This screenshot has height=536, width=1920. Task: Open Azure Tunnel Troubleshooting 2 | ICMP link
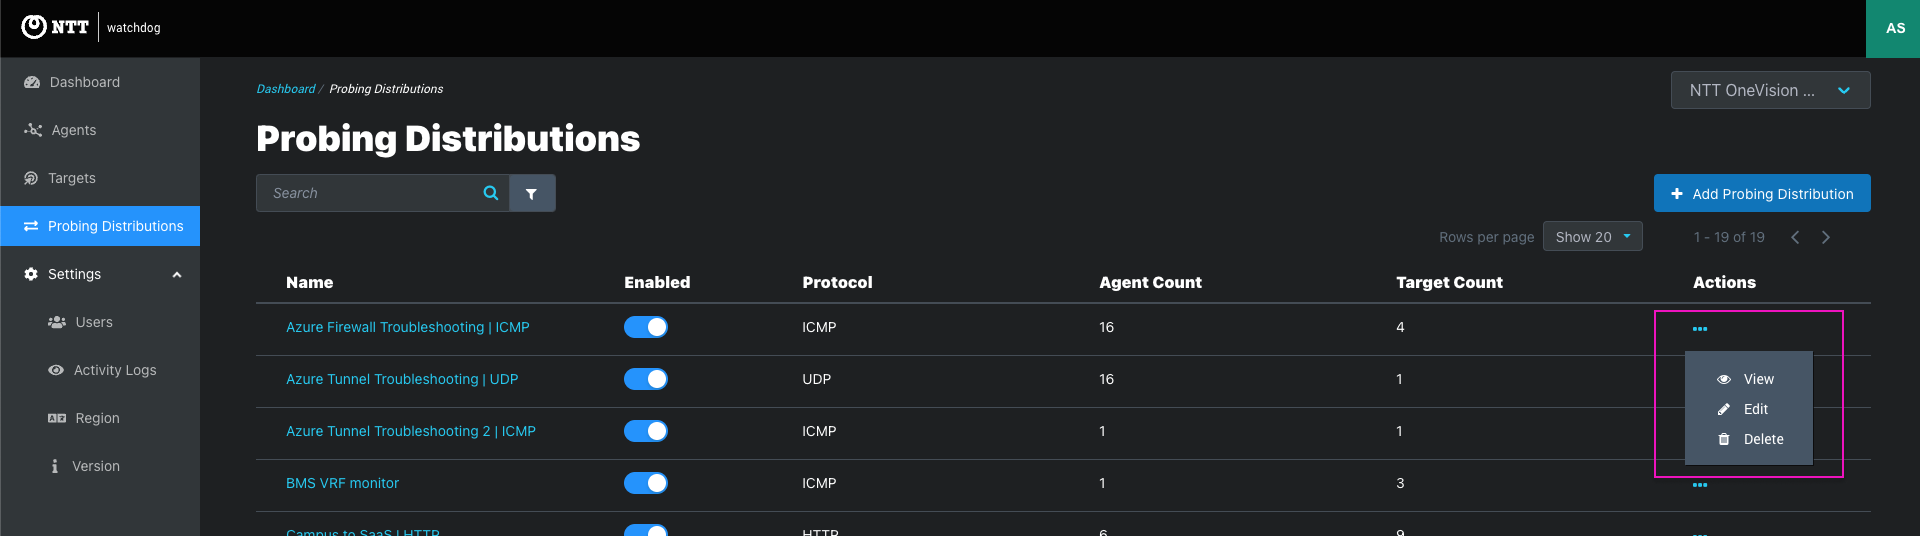pyautogui.click(x=411, y=431)
